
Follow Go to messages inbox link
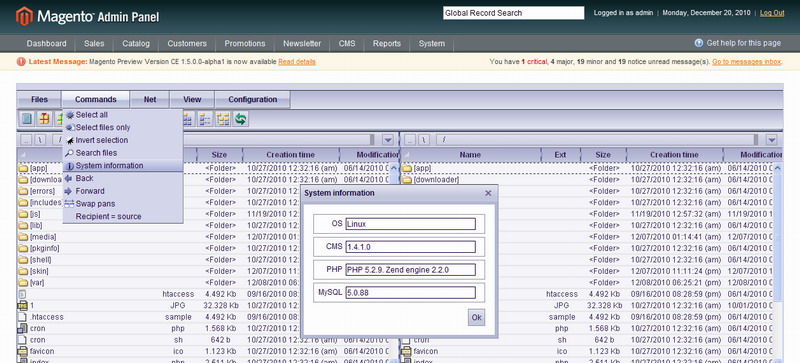tap(746, 62)
